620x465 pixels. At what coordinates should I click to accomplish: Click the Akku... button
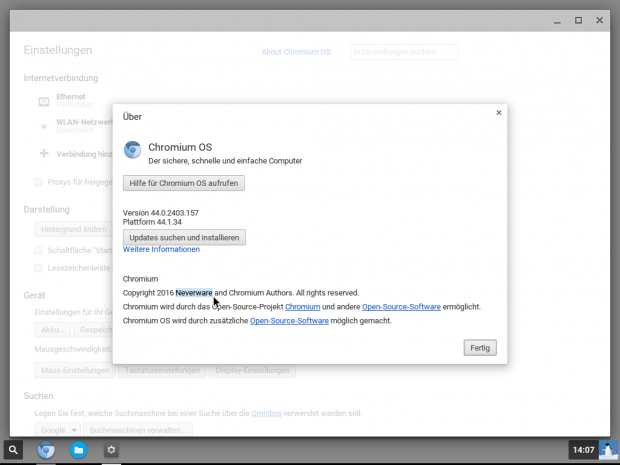coord(53,330)
